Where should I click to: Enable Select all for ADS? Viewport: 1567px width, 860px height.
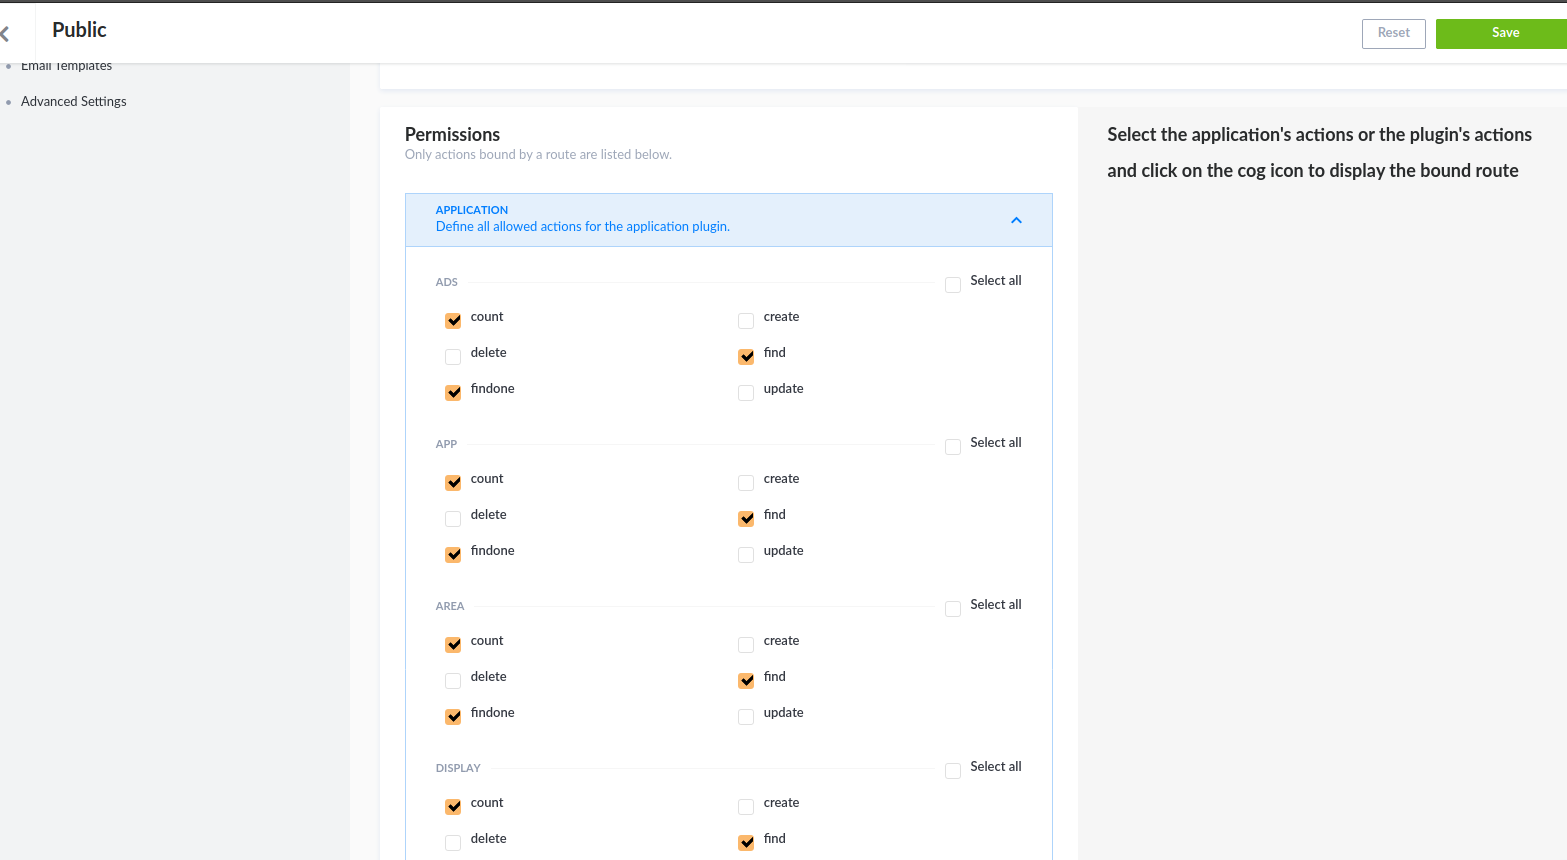[953, 285]
